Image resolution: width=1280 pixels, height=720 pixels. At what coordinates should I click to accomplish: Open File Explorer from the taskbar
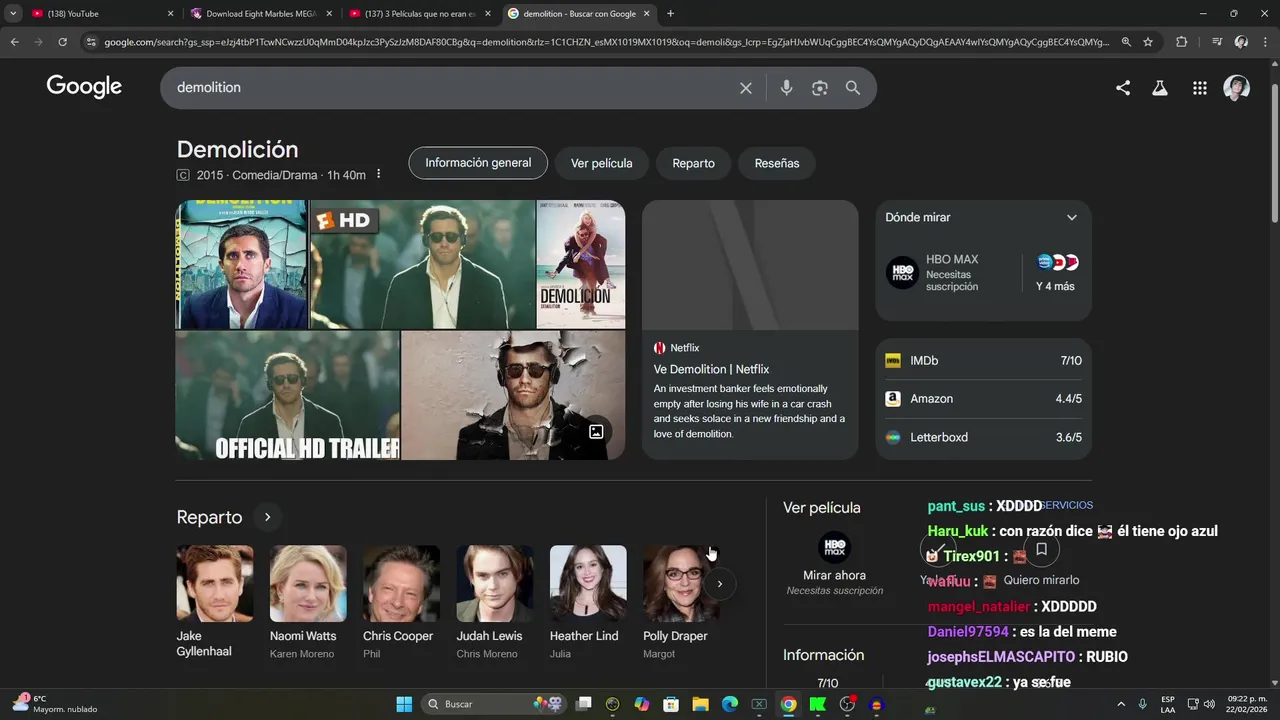[700, 704]
